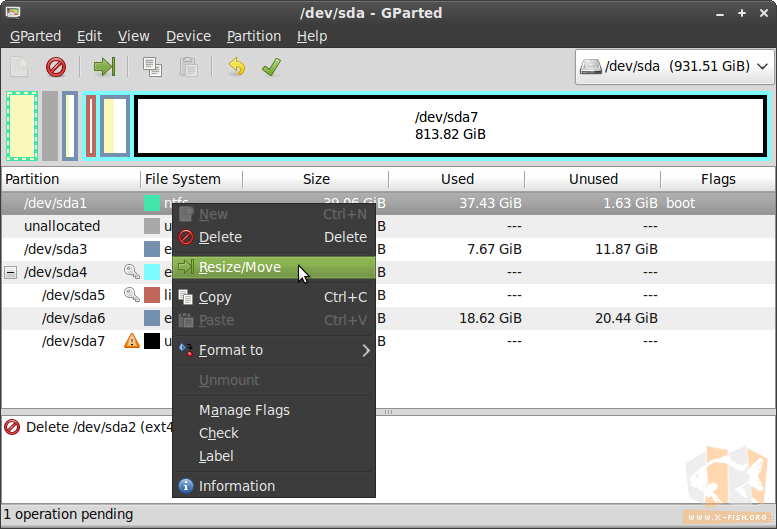Click the window menu icon in title bar
The image size is (777, 529).
point(12,12)
